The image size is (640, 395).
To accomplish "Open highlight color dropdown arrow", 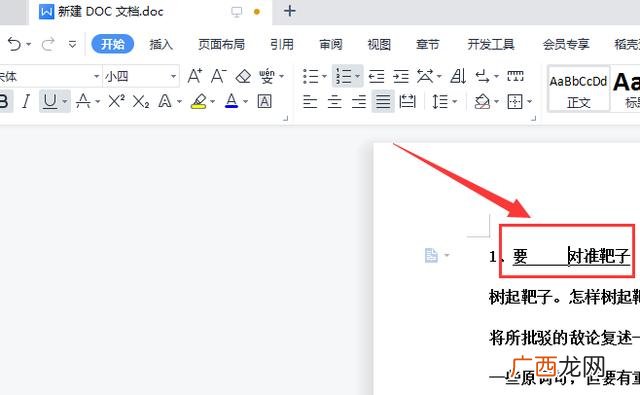I will click(212, 101).
